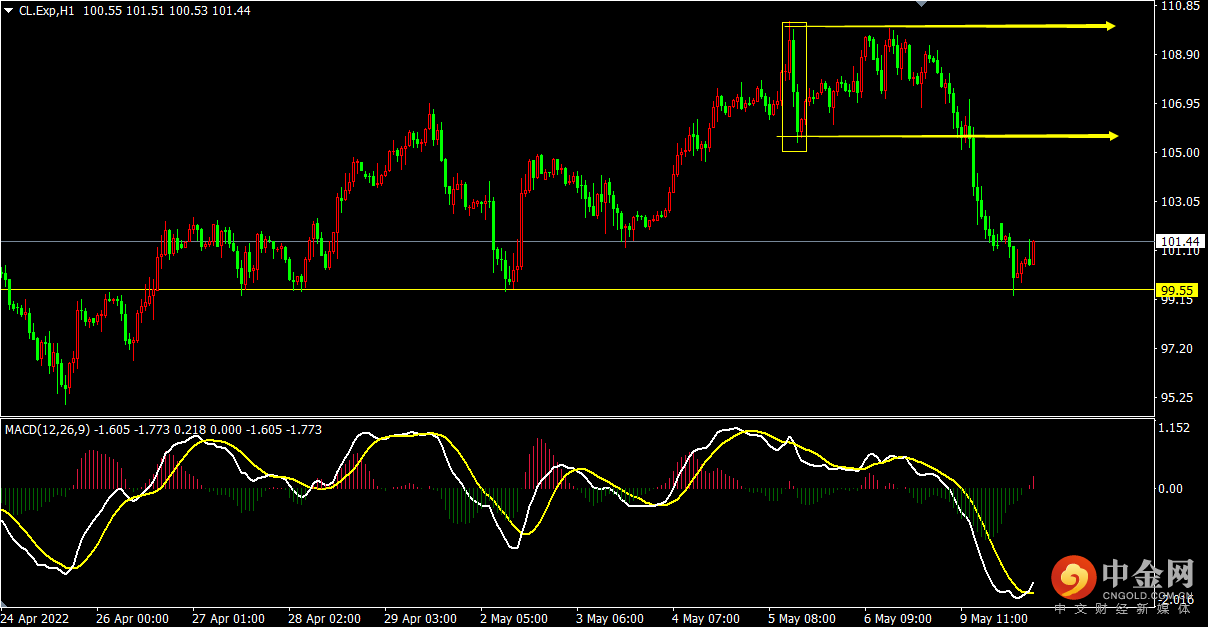The image size is (1208, 627).
Task: Click the 5 May 08:00 time label
Action: [803, 619]
